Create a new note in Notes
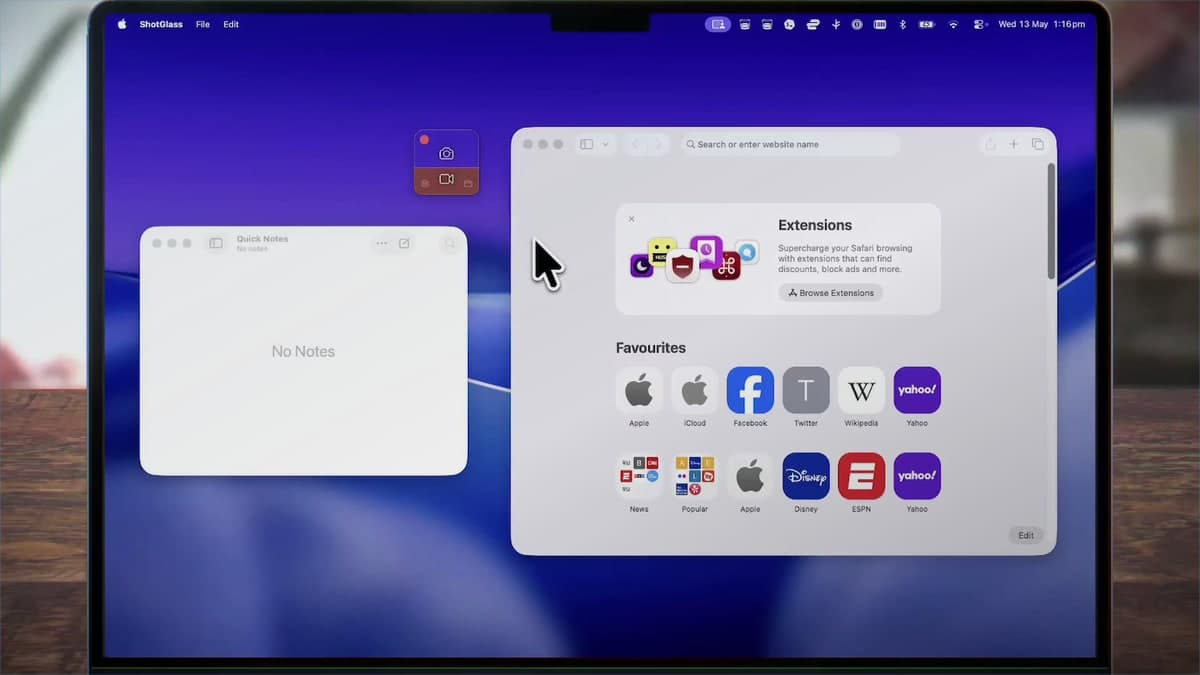 tap(404, 243)
